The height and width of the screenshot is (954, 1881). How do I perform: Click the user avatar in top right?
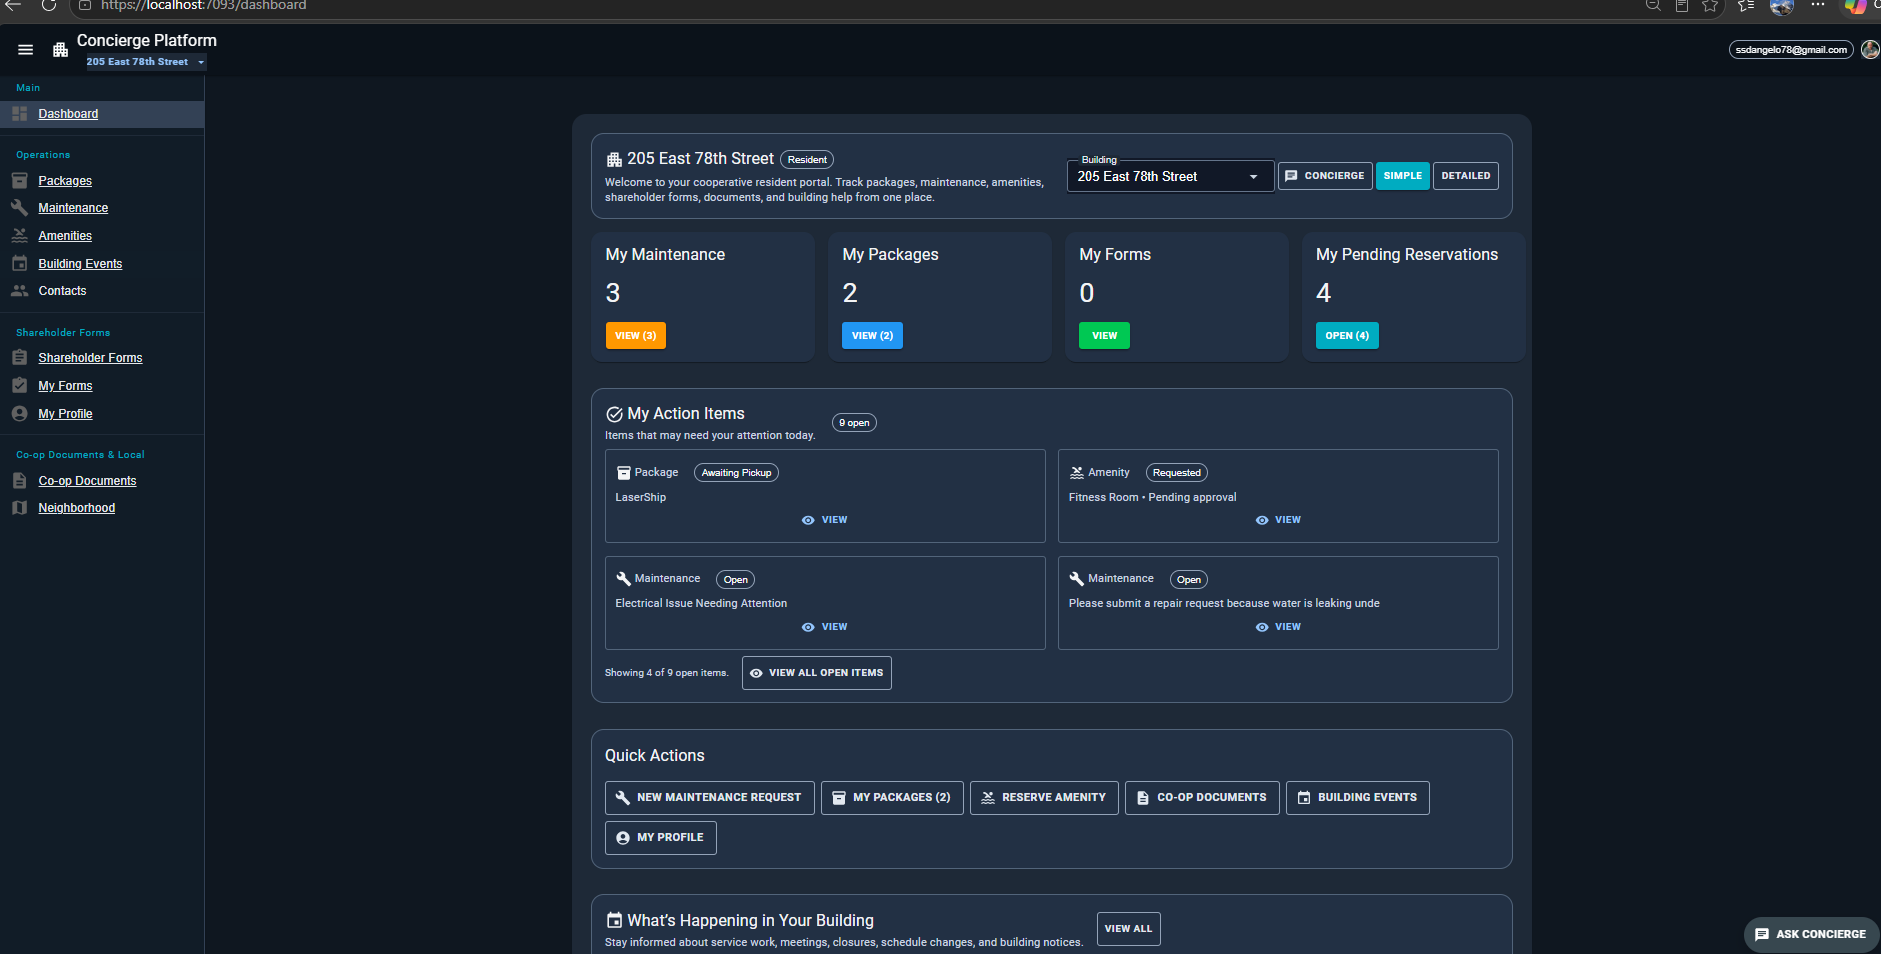tap(1870, 50)
